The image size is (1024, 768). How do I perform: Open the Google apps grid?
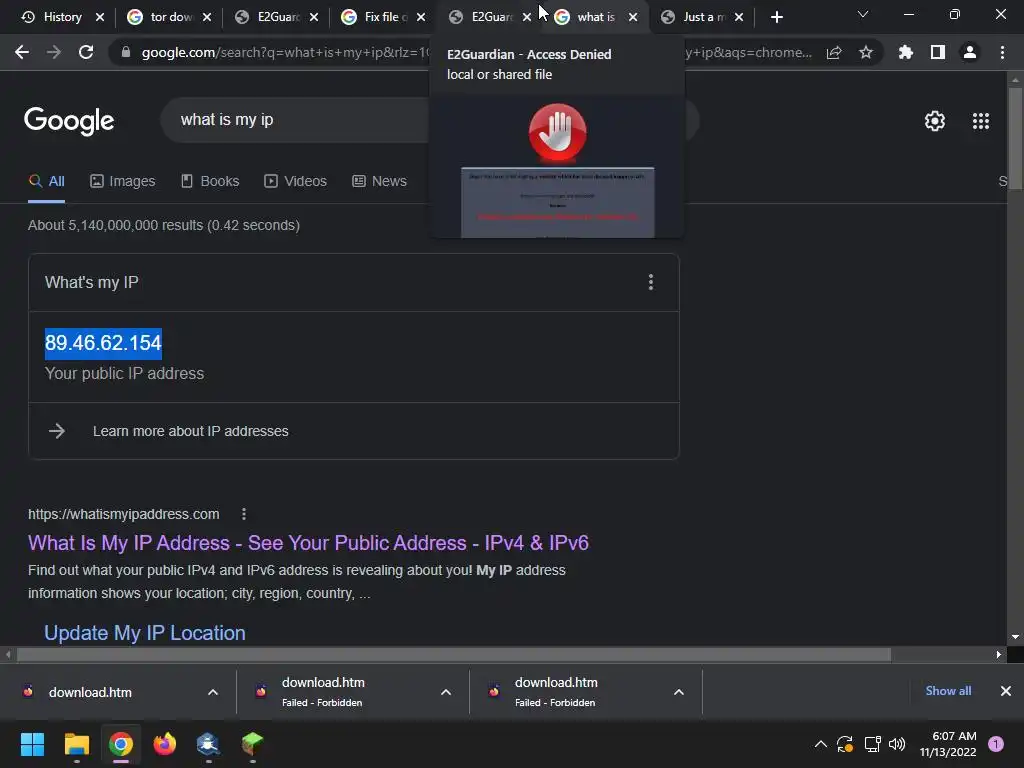pyautogui.click(x=981, y=121)
